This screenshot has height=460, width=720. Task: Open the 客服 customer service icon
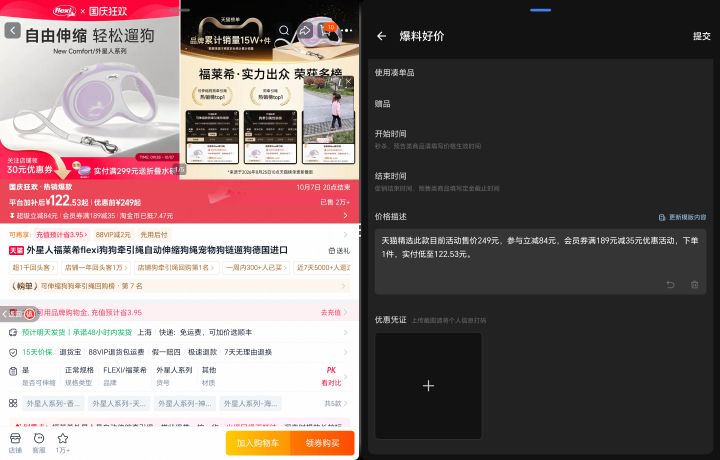39,443
